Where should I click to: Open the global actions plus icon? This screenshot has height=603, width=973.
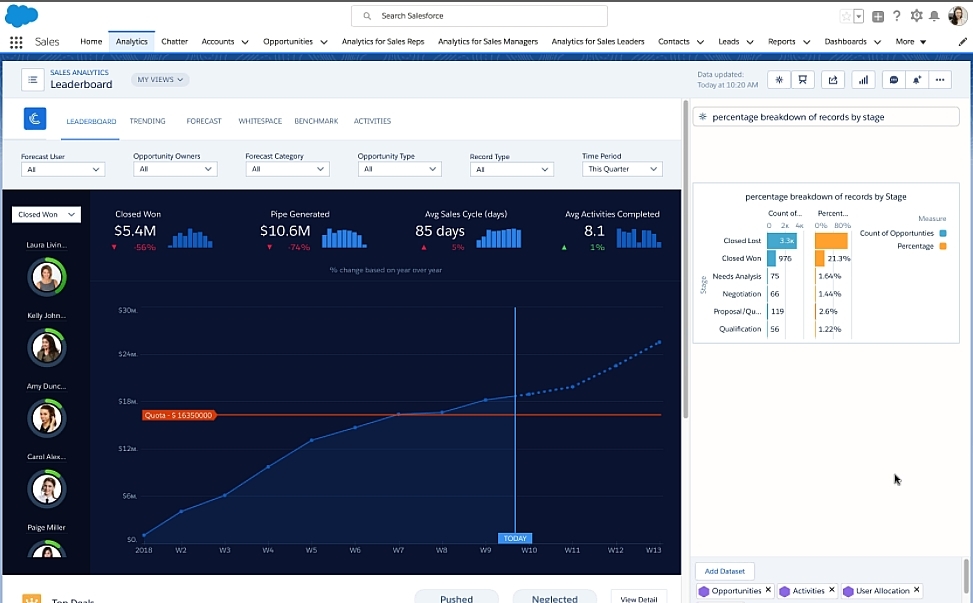pos(878,16)
